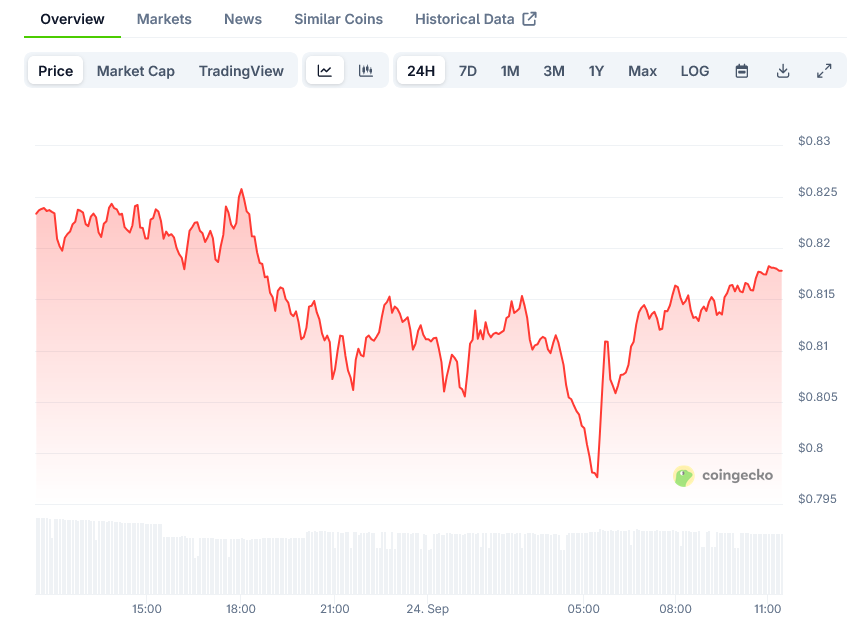
Task: Select the 24H time range
Action: pyautogui.click(x=421, y=71)
